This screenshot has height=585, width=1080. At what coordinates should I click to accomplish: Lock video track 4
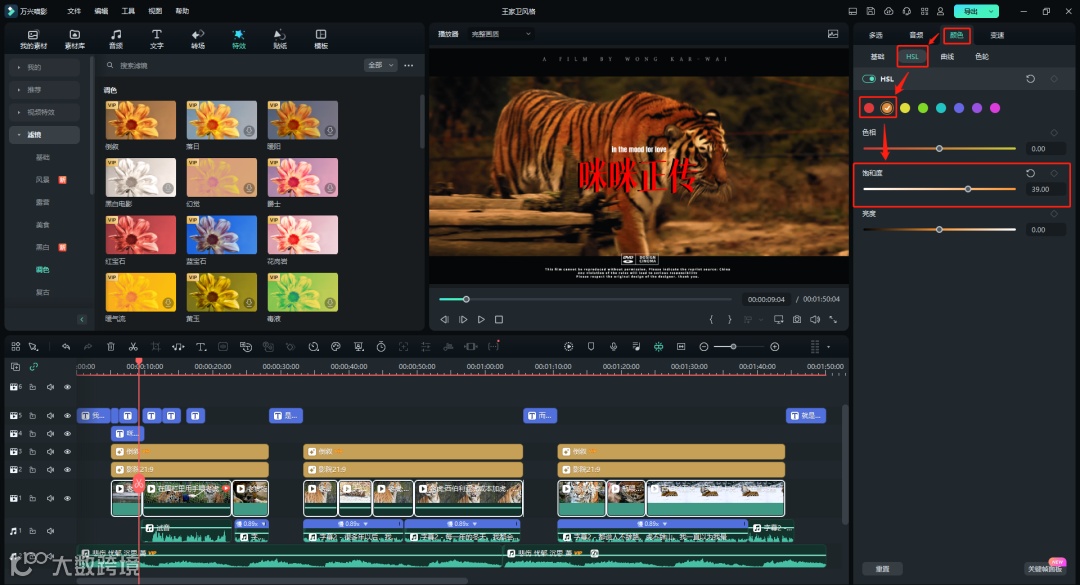click(32, 433)
